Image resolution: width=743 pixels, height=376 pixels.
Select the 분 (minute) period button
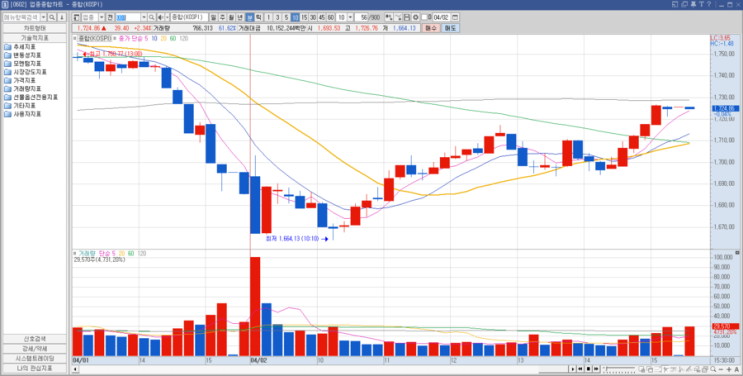point(250,17)
